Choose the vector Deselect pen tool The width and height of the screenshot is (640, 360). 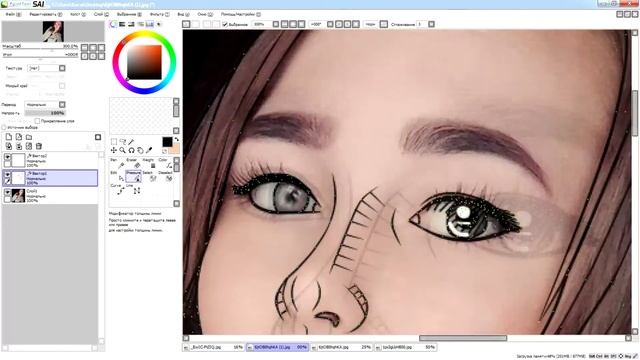click(165, 176)
